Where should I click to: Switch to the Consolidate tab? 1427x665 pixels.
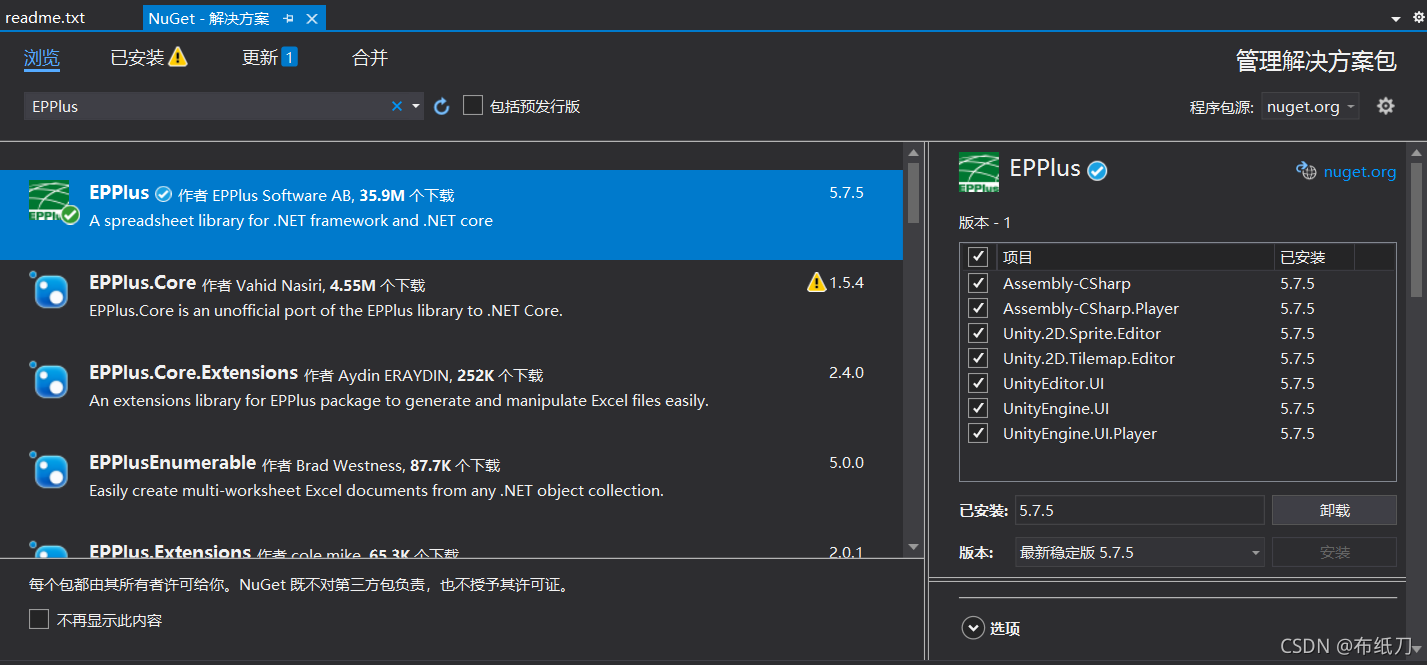point(370,58)
